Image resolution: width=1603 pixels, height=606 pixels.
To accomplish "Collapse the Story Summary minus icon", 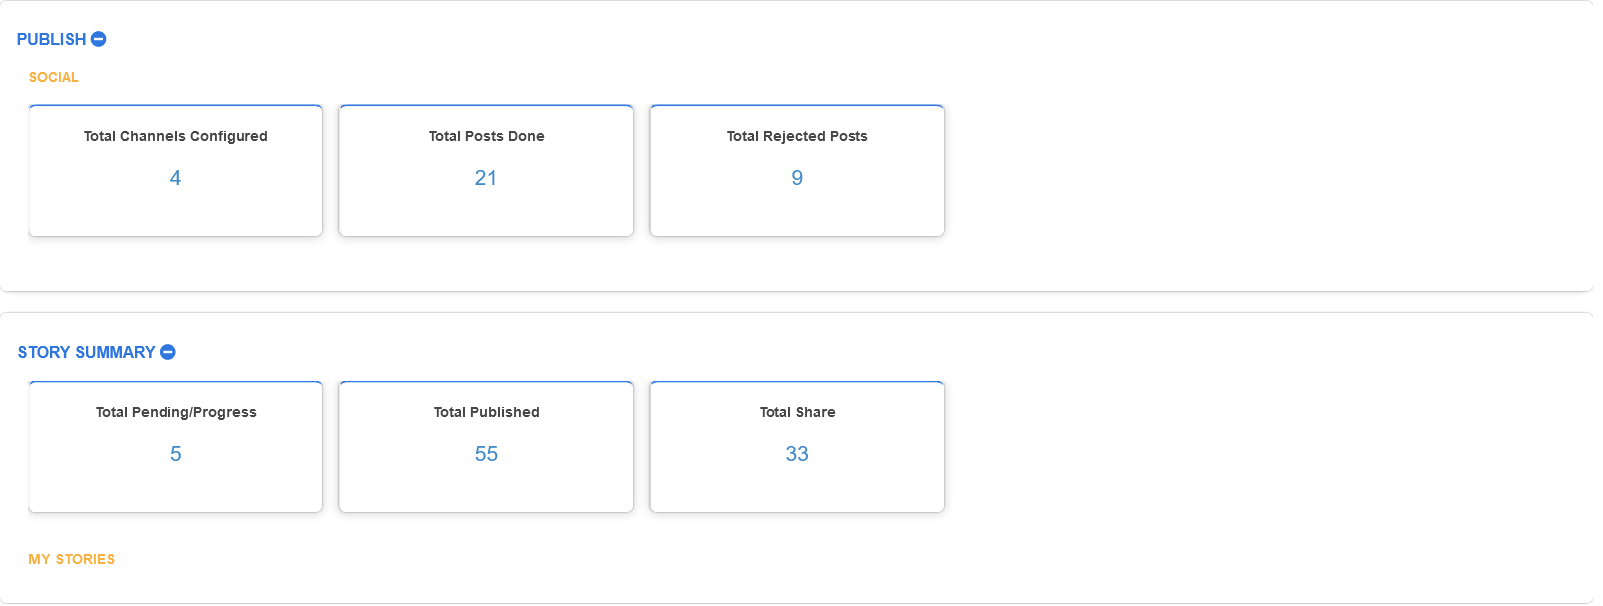I will 168,352.
